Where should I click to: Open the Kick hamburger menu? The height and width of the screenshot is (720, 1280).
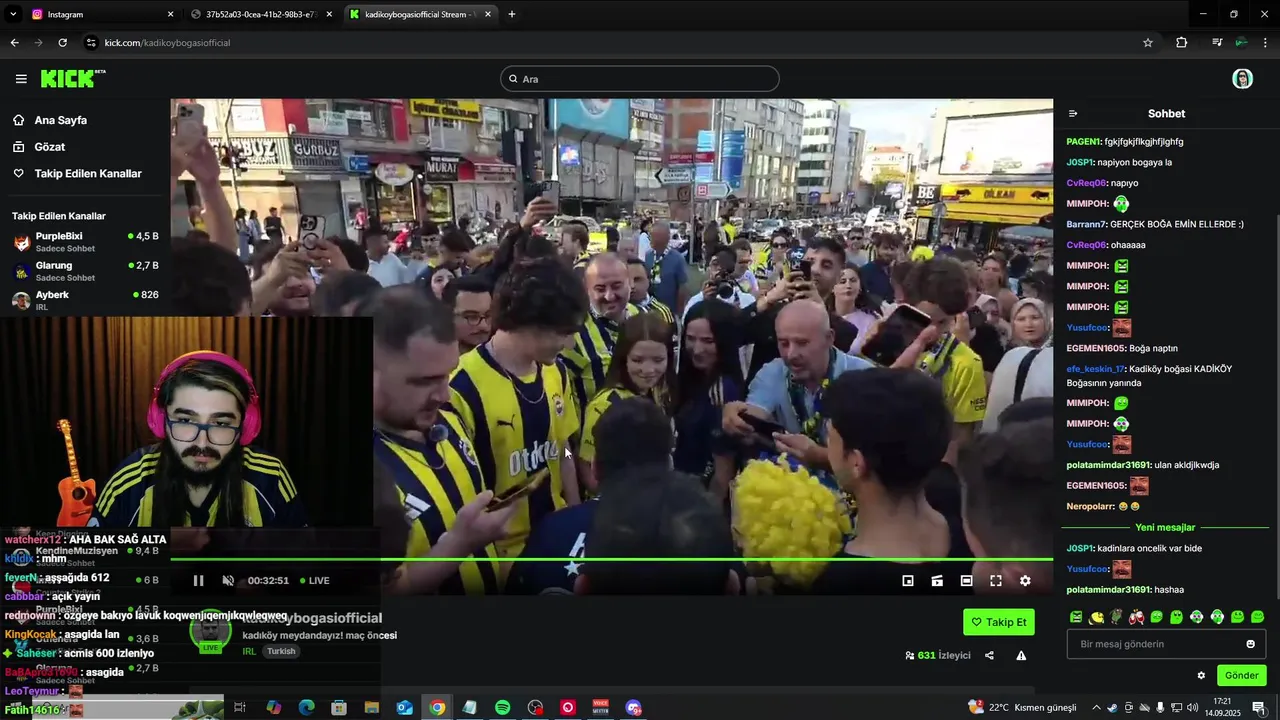[21, 79]
